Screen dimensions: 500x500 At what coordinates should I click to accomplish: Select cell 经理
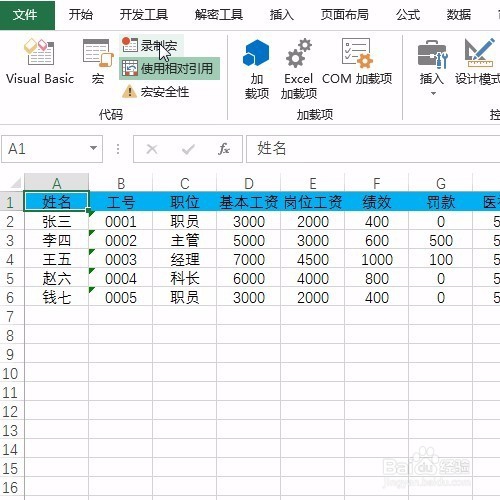click(x=185, y=259)
